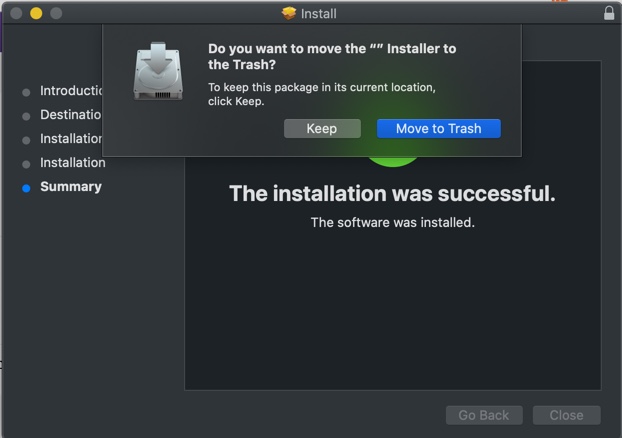Select the Installation step just below Destination
Viewport: 622px width, 438px height.
click(x=72, y=139)
